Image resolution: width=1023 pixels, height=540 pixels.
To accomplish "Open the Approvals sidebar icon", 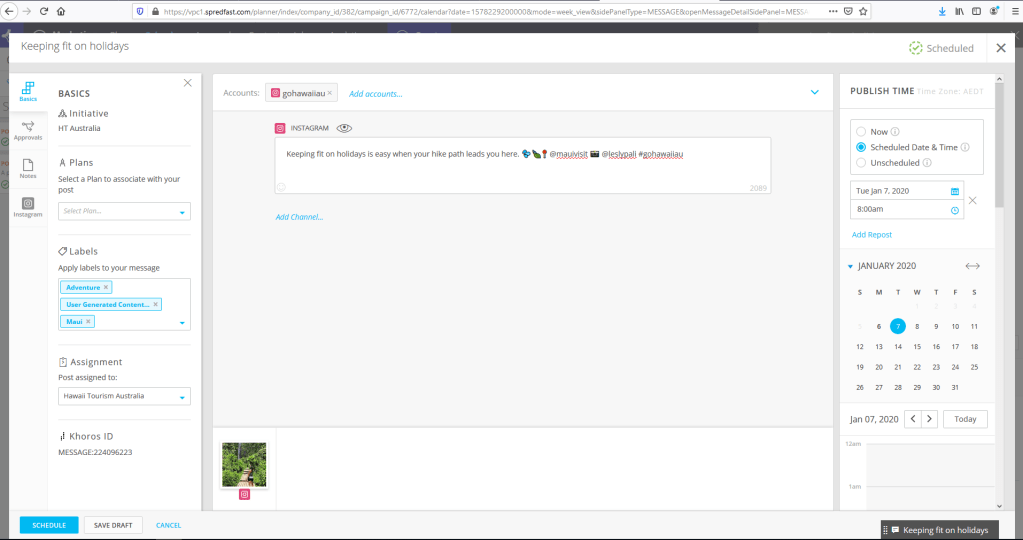I will point(28,128).
